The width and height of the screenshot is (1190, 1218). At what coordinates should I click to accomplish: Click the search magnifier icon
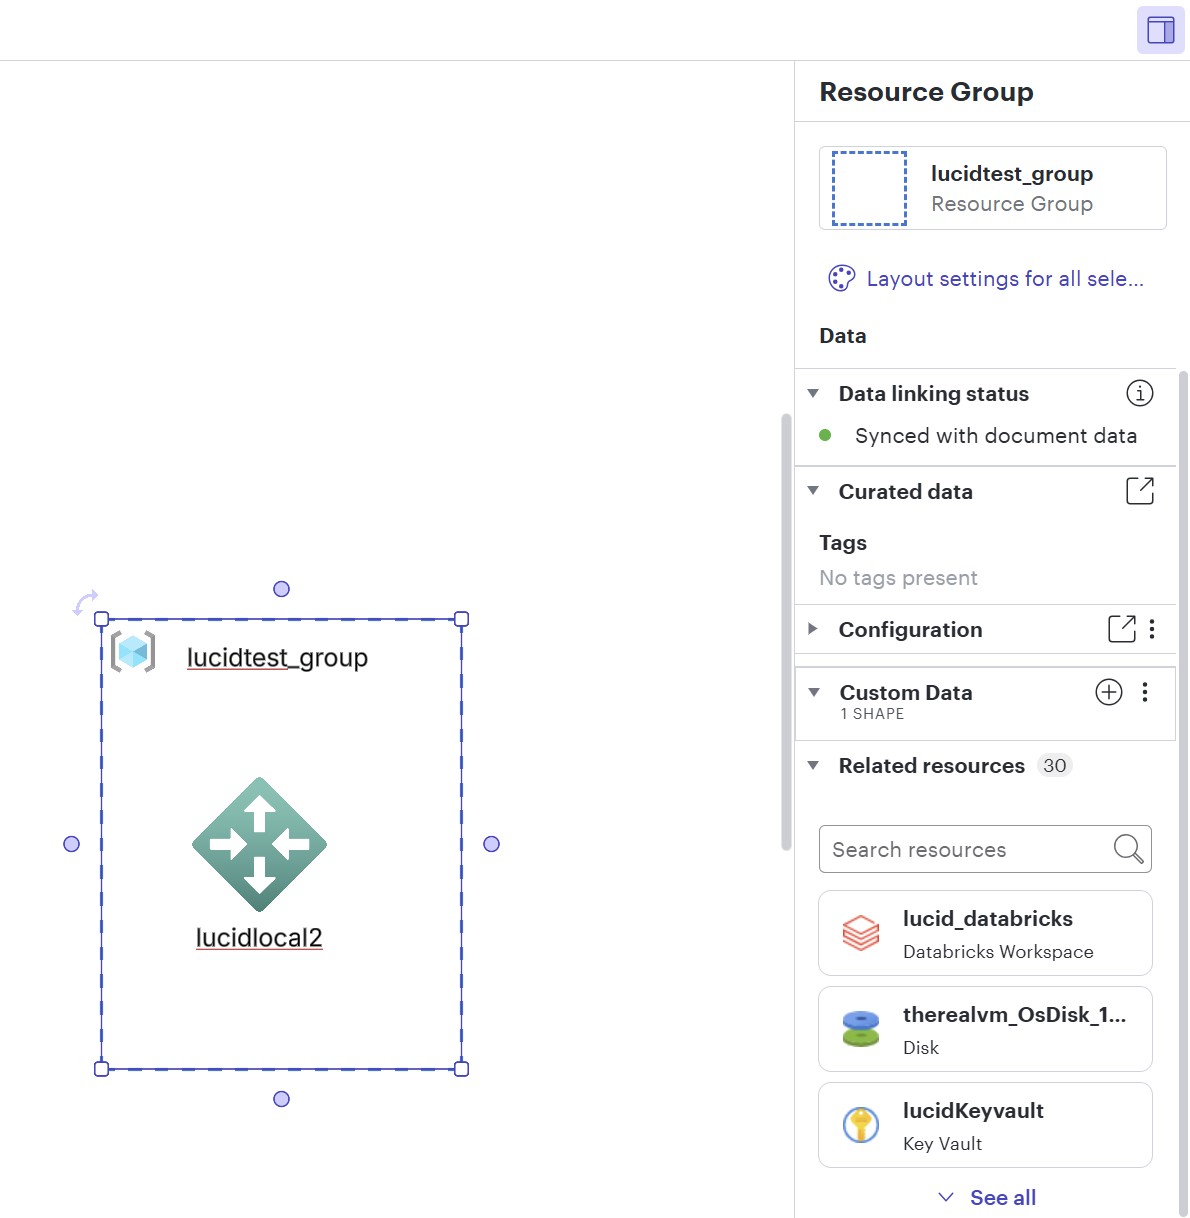tap(1128, 849)
